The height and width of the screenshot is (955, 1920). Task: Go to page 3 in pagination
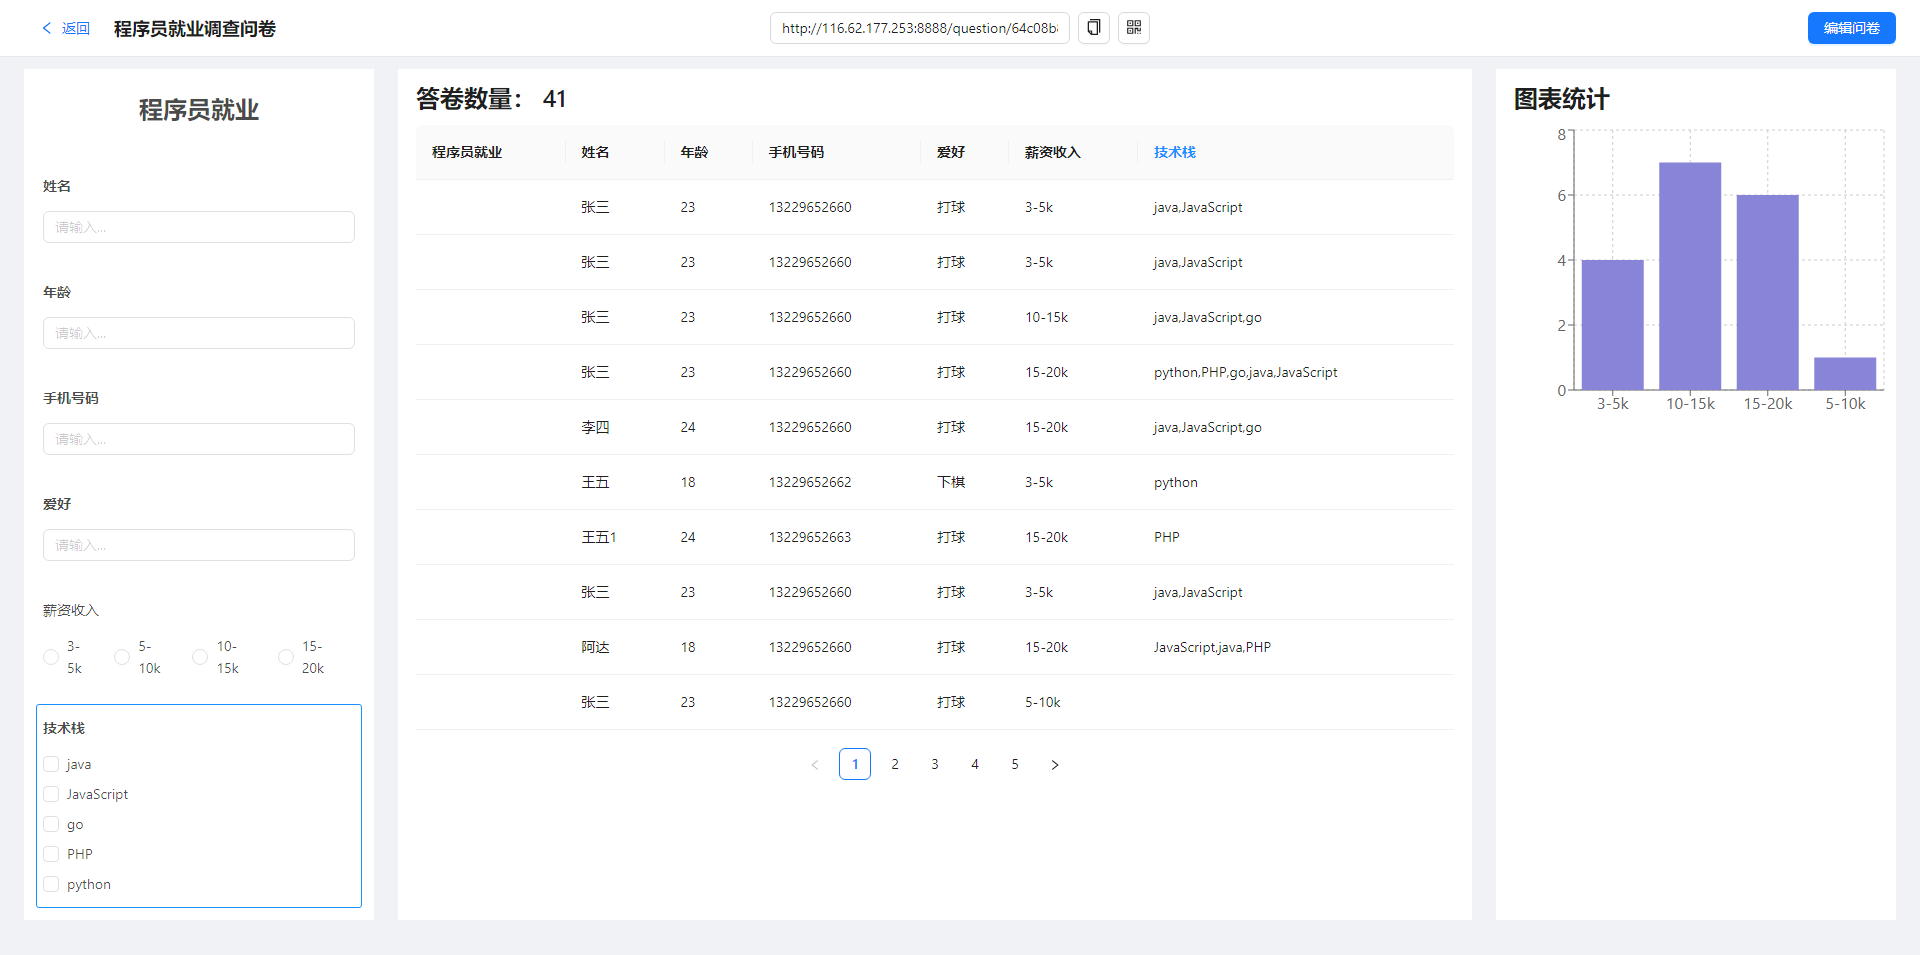click(935, 764)
